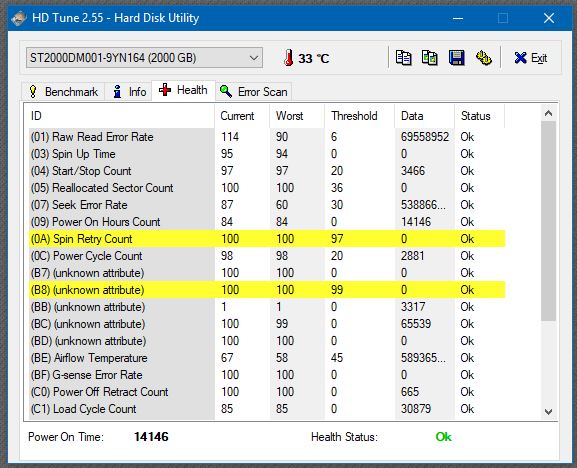This screenshot has height=468, width=577.
Task: Click the copy info to clipboard icon
Action: [x=403, y=58]
